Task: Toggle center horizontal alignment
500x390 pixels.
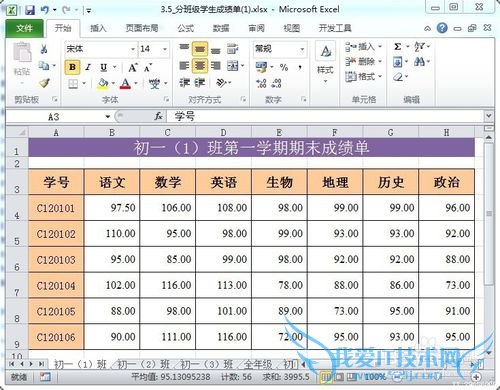Action: [200, 66]
